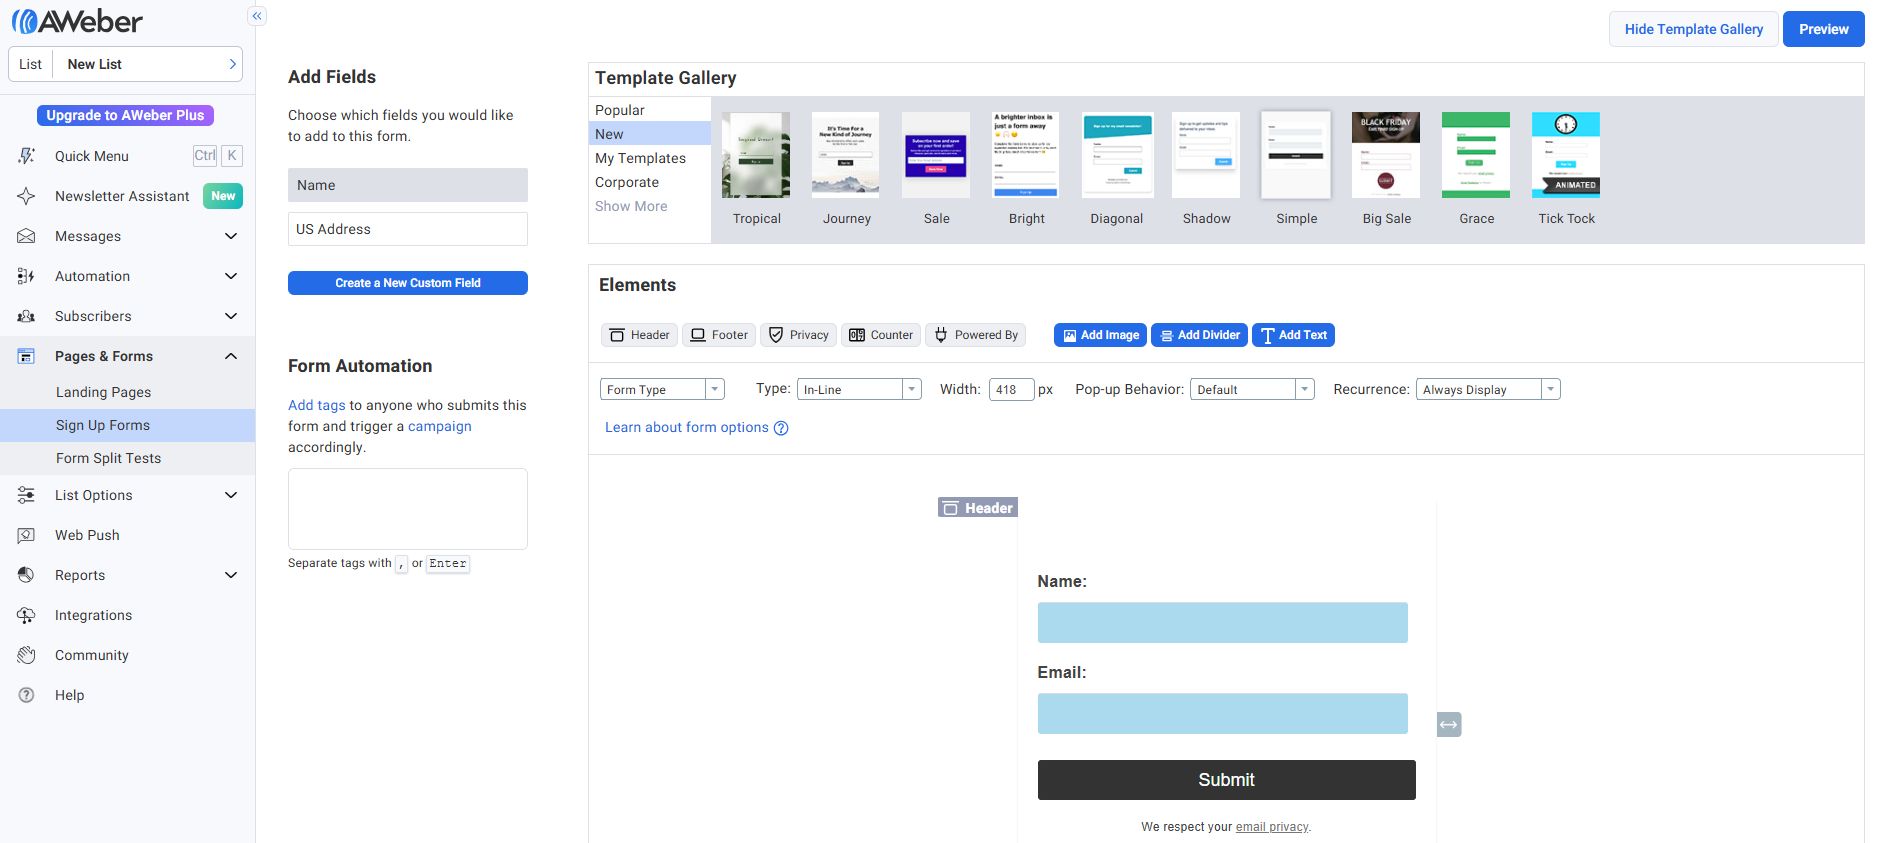Open Sign Up Forms in sidebar
The height and width of the screenshot is (843, 1890).
click(x=128, y=425)
